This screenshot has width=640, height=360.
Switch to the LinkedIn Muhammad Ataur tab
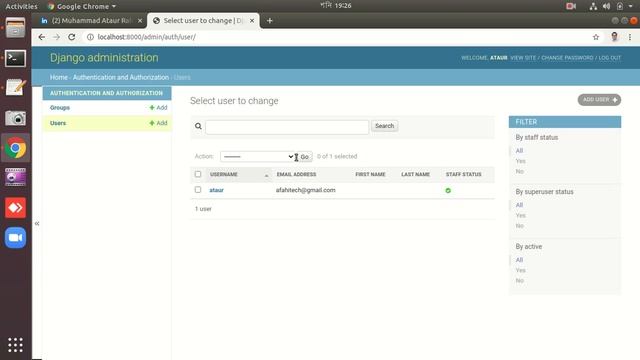click(91, 20)
